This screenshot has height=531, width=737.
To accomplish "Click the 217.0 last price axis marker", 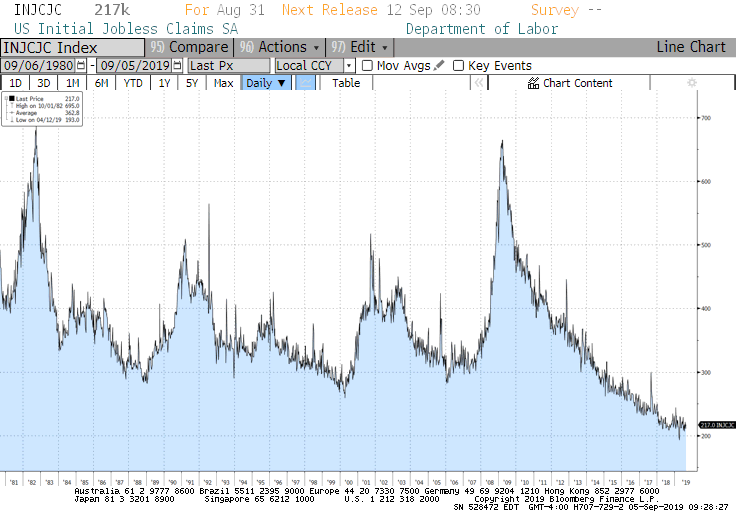I will click(x=716, y=425).
